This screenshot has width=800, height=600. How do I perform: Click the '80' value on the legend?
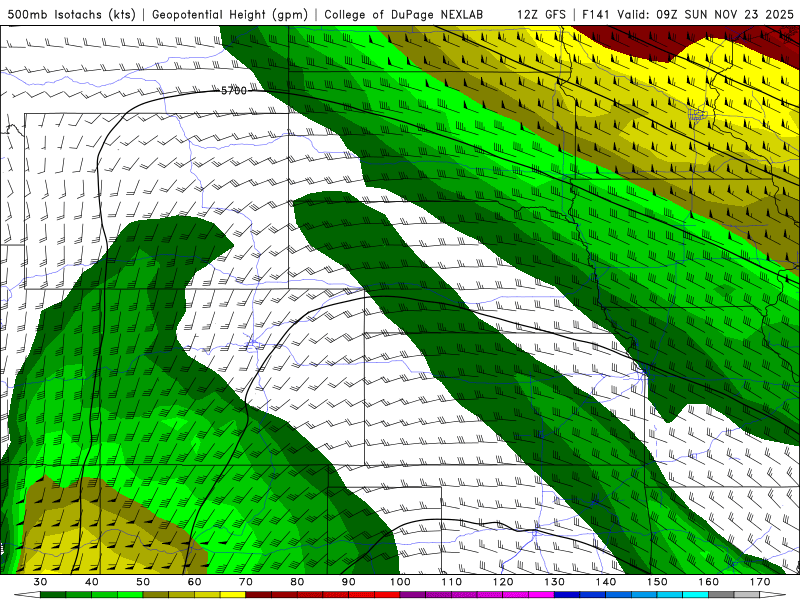(x=297, y=582)
